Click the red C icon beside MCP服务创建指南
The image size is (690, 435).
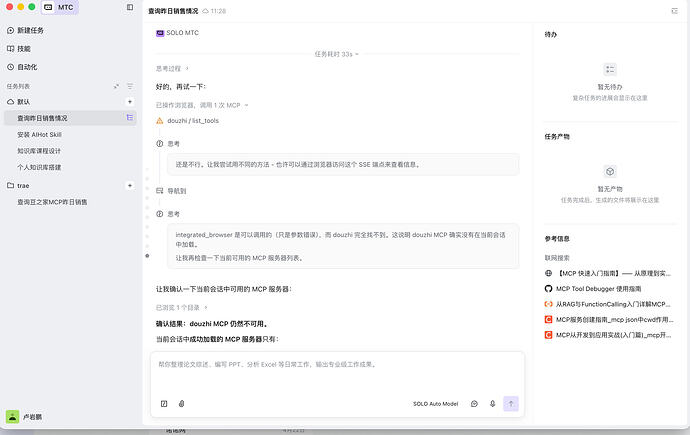click(548, 319)
